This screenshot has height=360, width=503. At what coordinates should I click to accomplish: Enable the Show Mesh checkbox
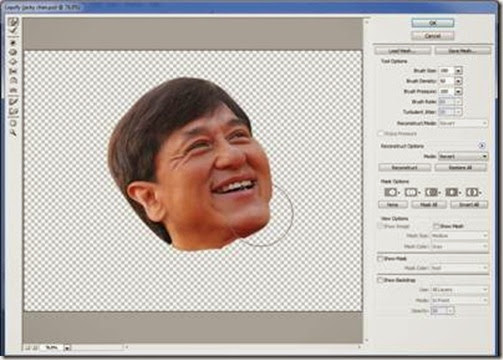coord(436,226)
